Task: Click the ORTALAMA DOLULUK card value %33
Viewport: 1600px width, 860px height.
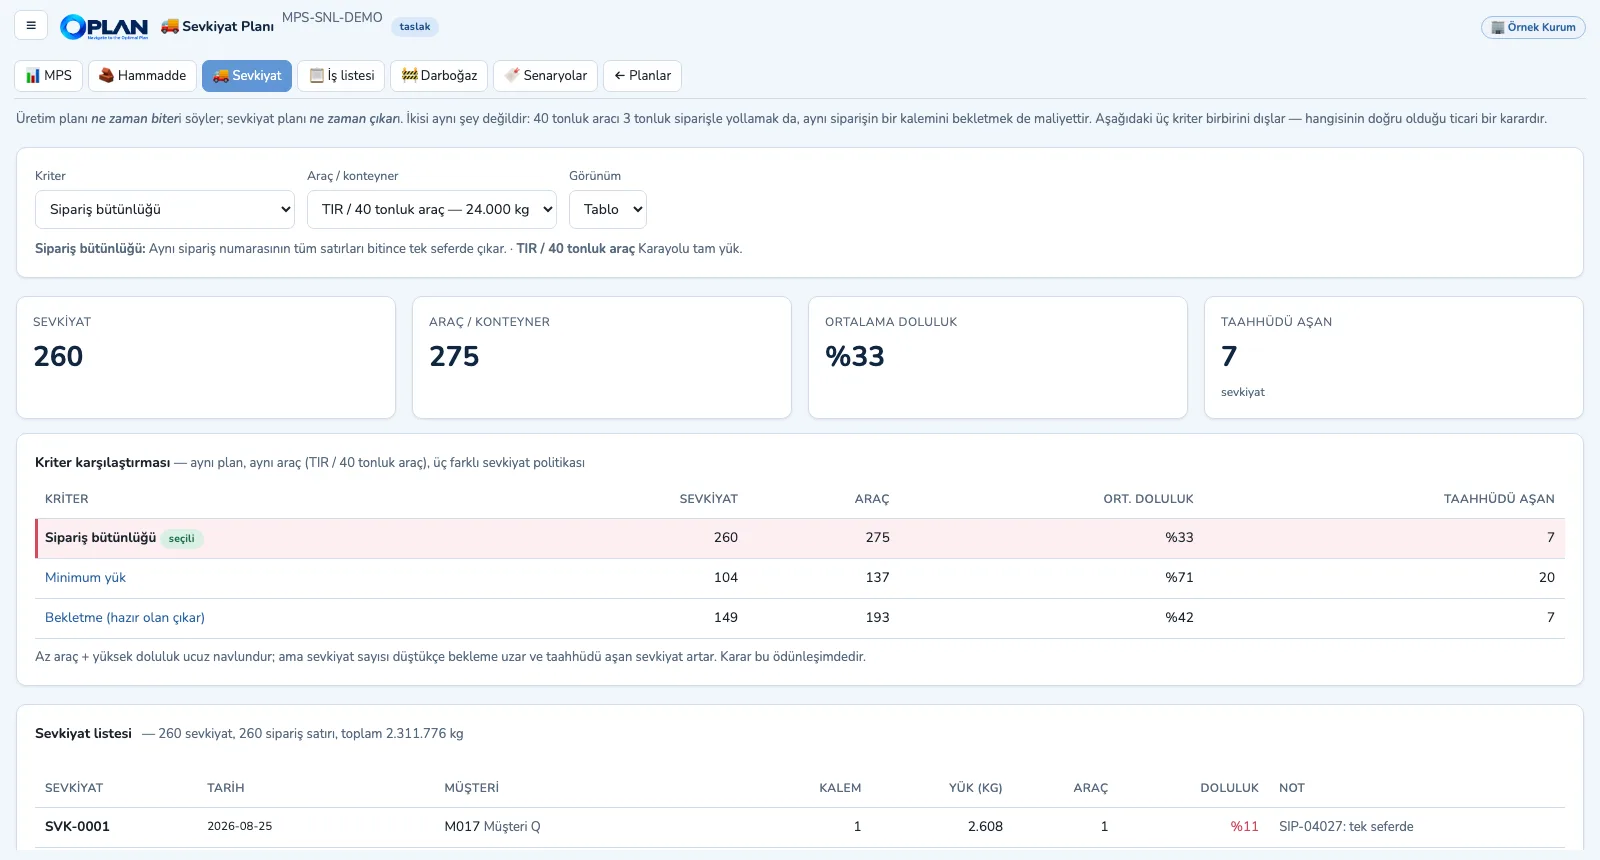Action: (855, 356)
